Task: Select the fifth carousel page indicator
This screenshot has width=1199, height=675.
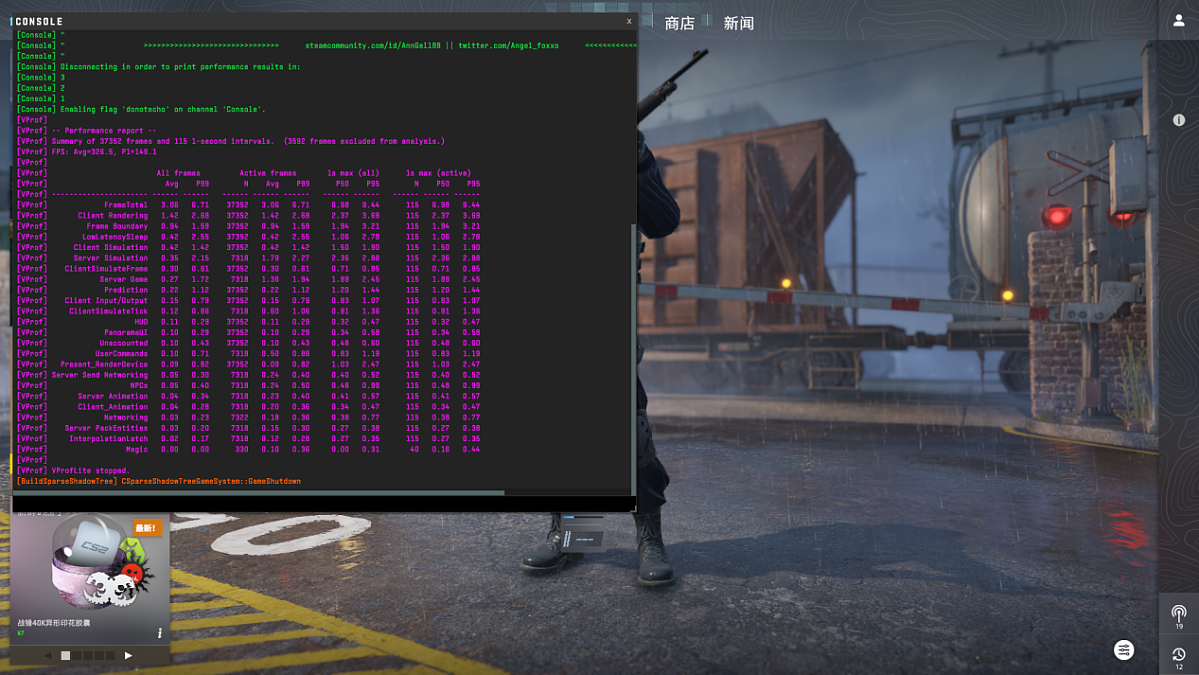Action: 110,655
